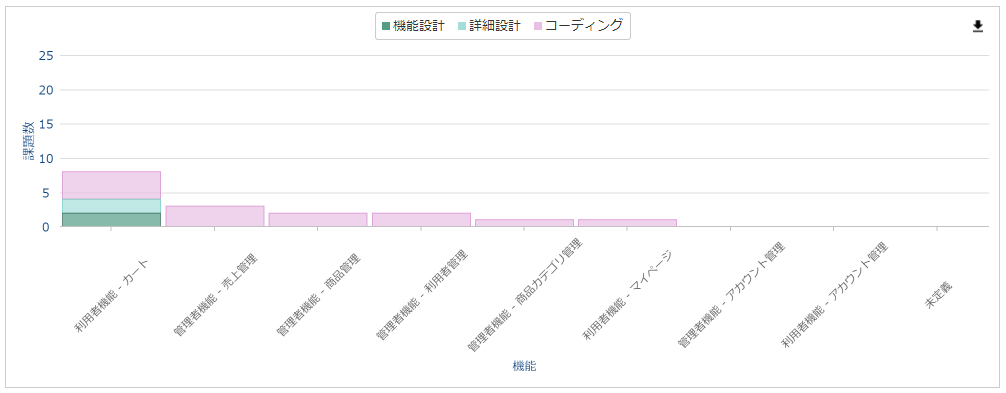Toggle the 機能設計 legend series
This screenshot has width=1006, height=393.
[413, 26]
